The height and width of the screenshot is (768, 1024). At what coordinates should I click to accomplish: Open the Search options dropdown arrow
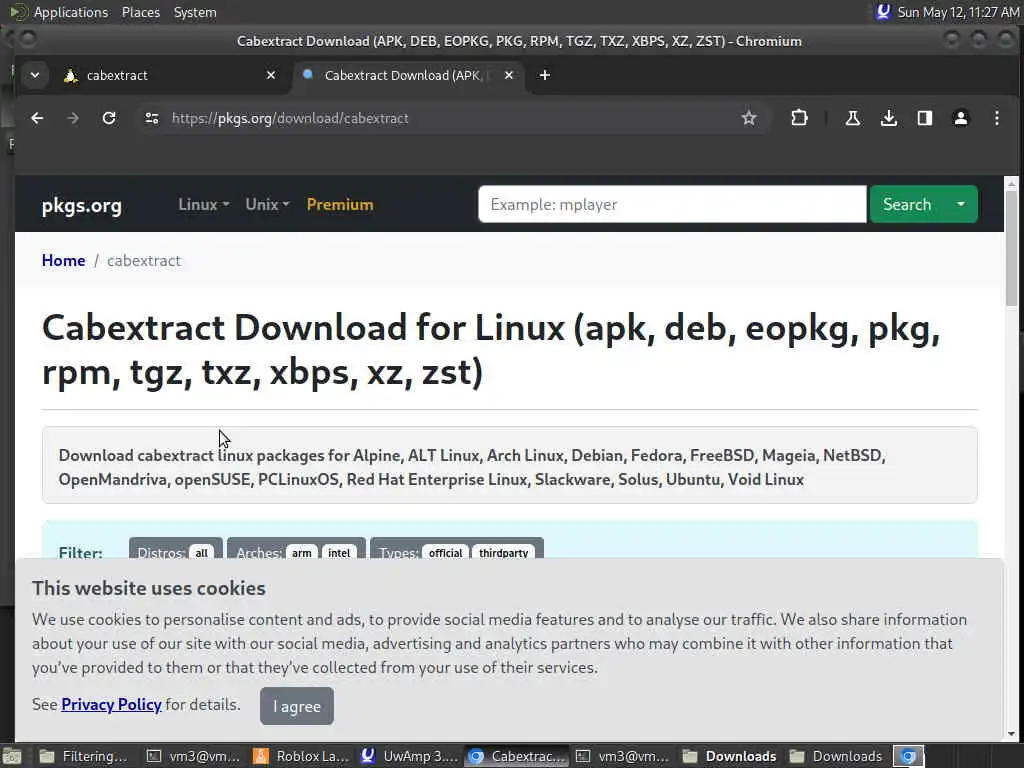pos(961,204)
